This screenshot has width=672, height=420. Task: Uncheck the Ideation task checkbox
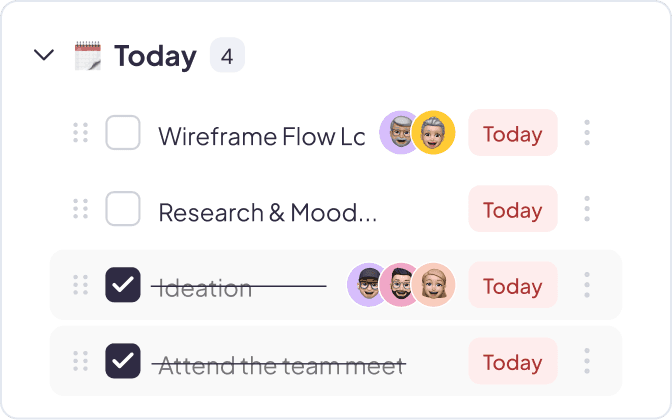pos(123,285)
